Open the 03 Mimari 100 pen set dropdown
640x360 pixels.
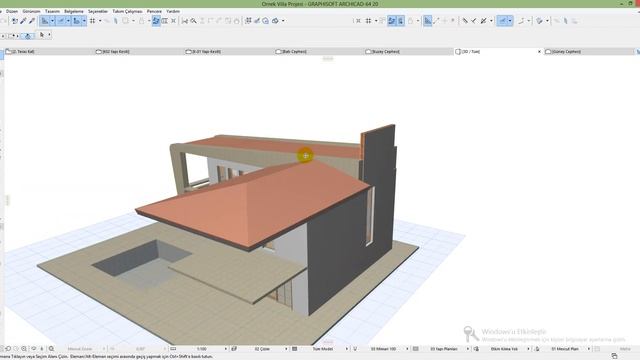[407, 349]
